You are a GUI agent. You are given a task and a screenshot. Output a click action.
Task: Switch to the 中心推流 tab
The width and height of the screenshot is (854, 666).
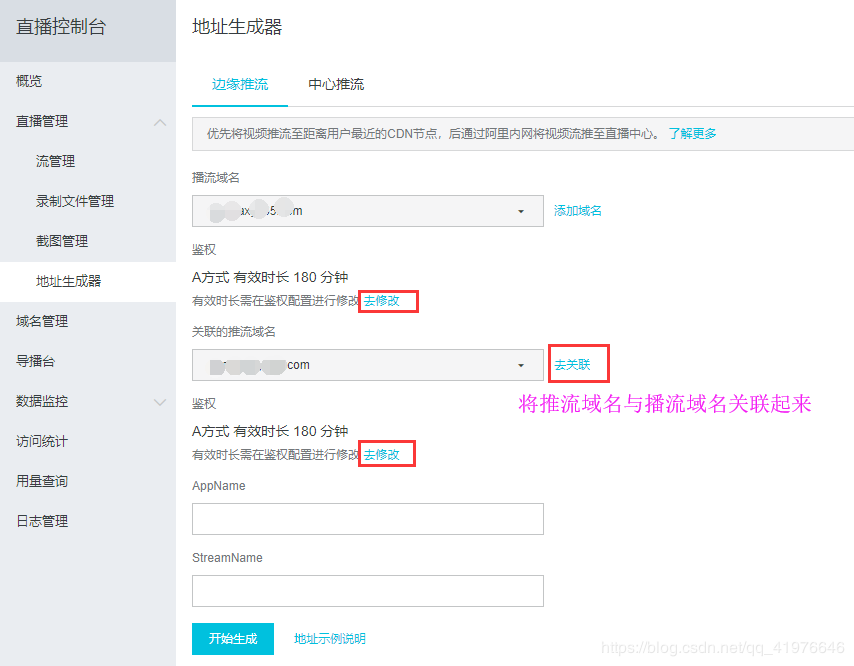point(336,84)
